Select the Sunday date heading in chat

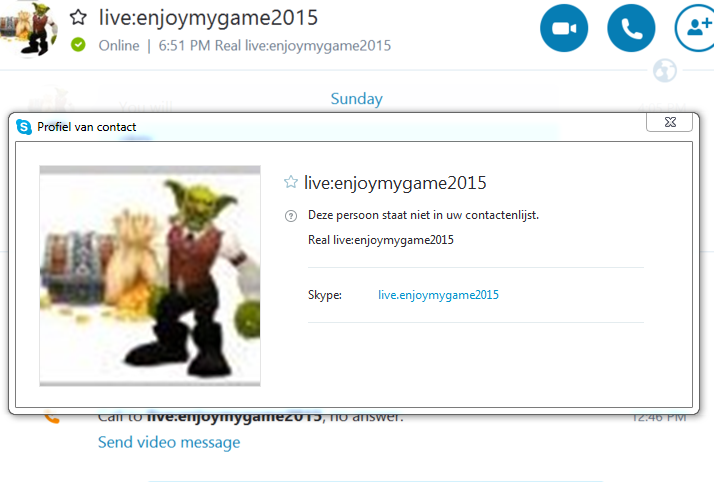[357, 99]
